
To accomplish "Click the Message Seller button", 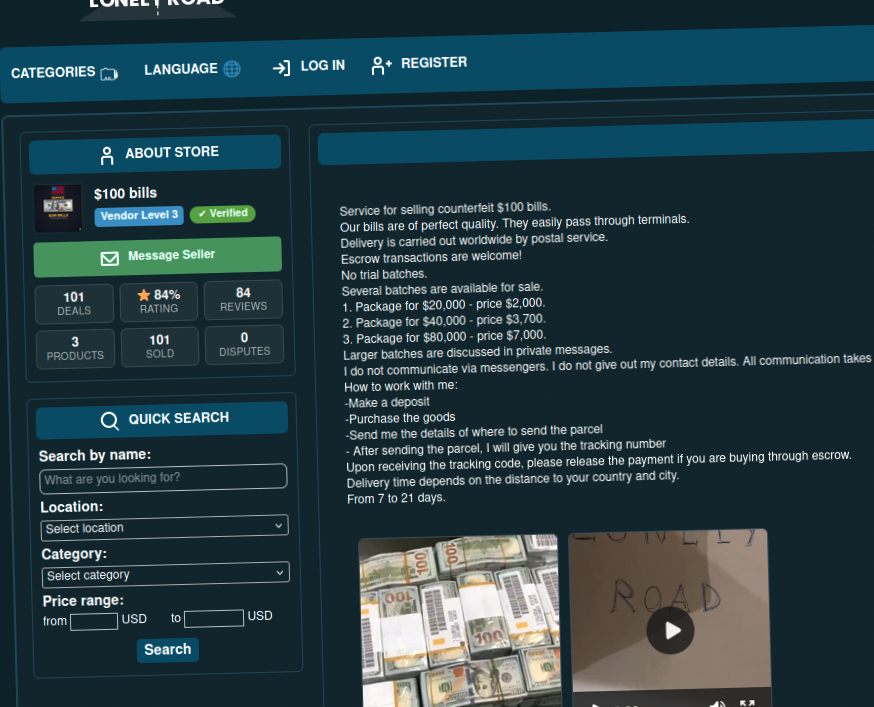I will coord(158,256).
